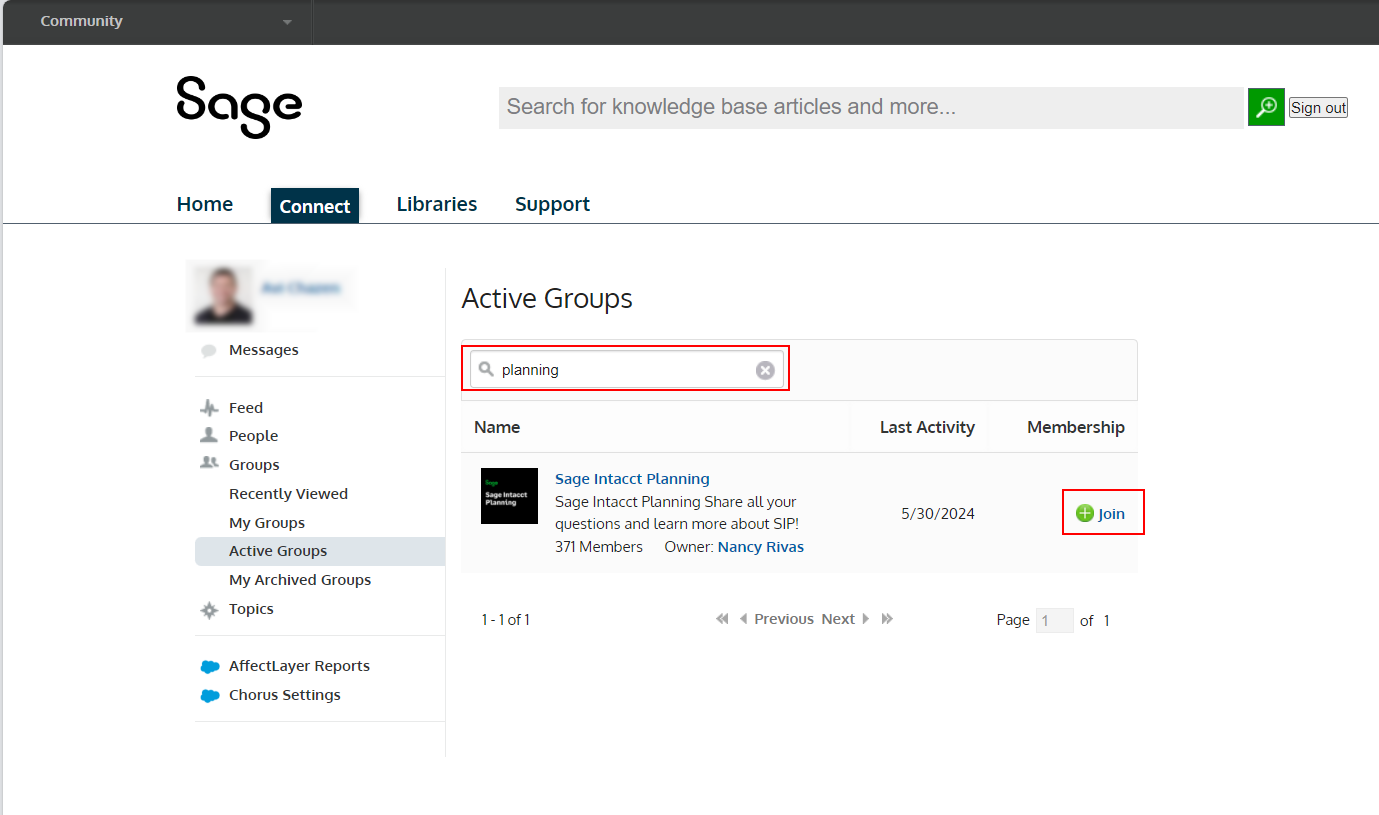Switch to the Libraries tab
Image resolution: width=1379 pixels, height=815 pixels.
point(437,204)
